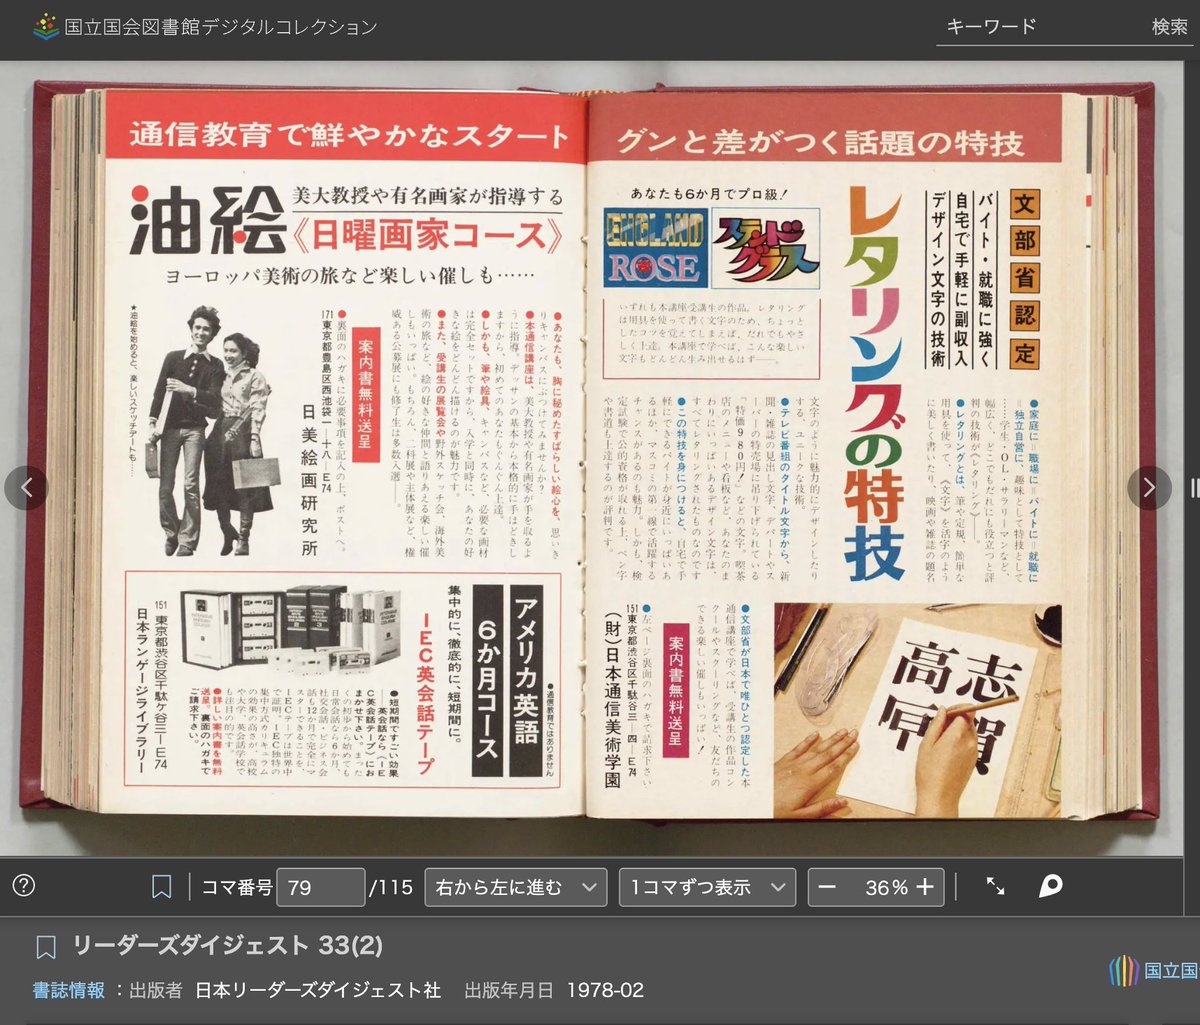Open the 1コマずつ表示 display mode dropdown
Screen dimensions: 1200x1025
[707, 887]
